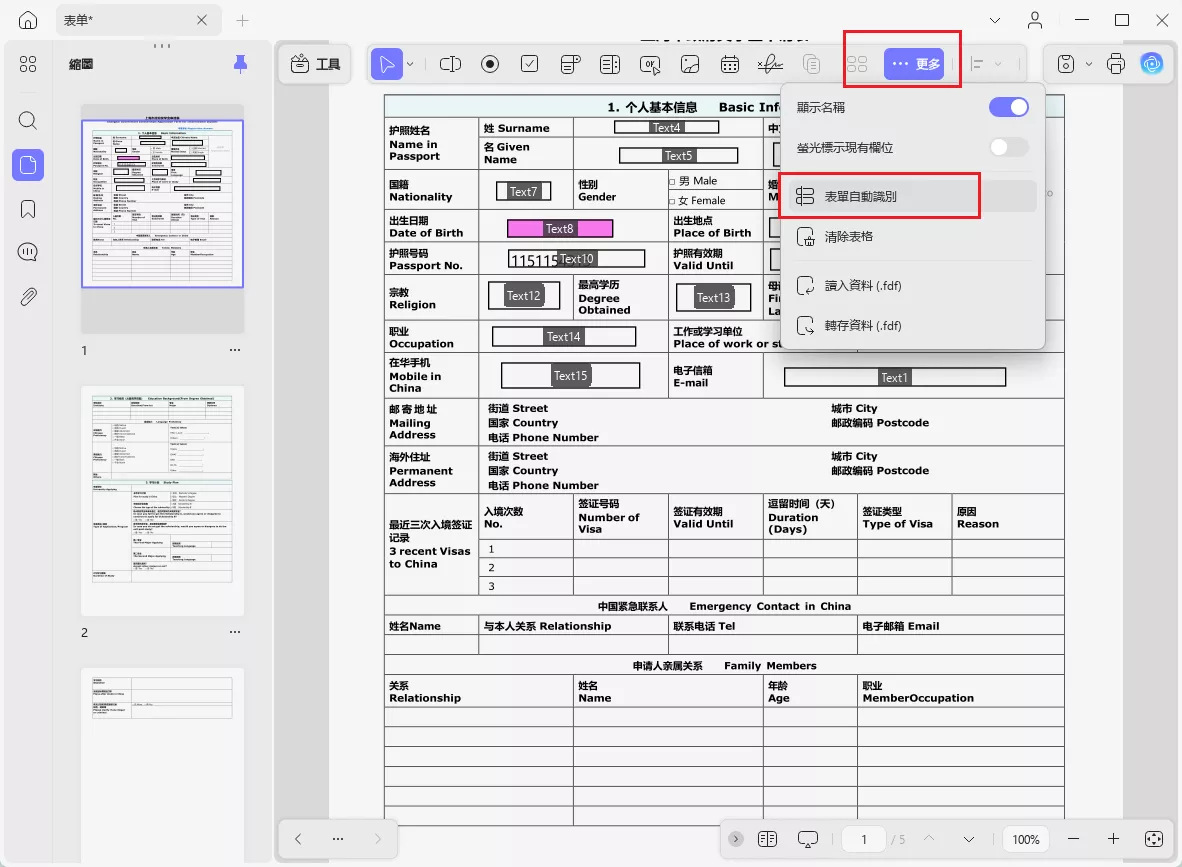Zoom in with the plus button
Image resolution: width=1182 pixels, height=867 pixels.
[1113, 839]
